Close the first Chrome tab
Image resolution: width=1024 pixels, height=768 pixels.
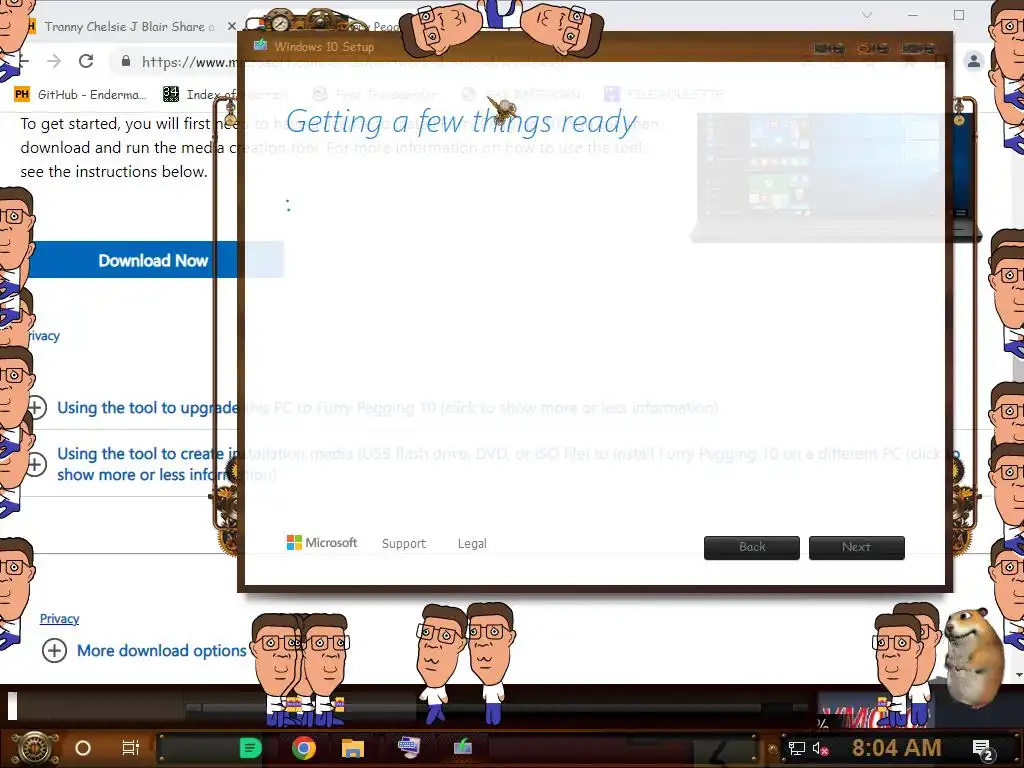click(231, 27)
